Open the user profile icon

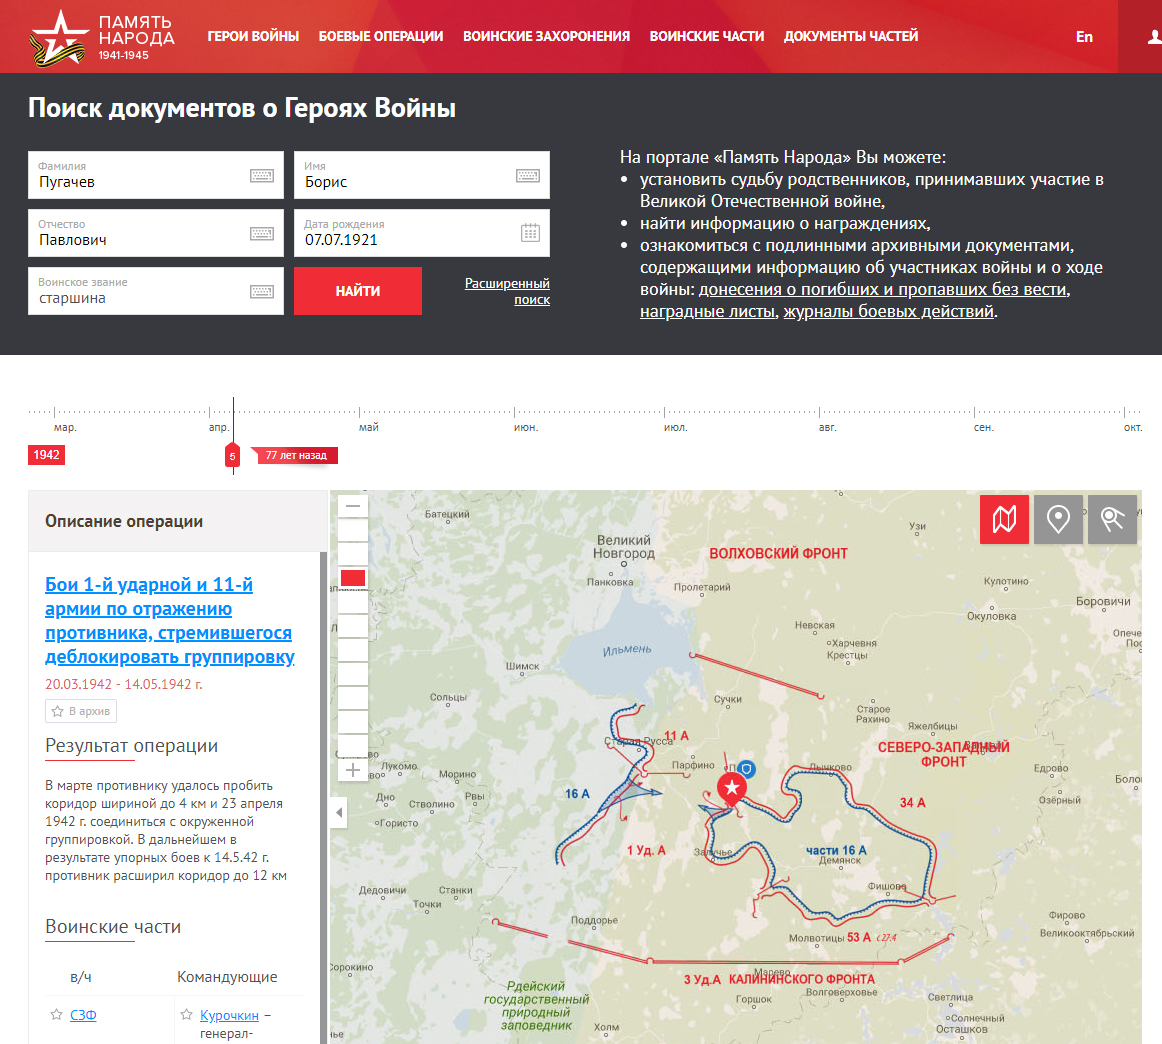coord(1153,36)
